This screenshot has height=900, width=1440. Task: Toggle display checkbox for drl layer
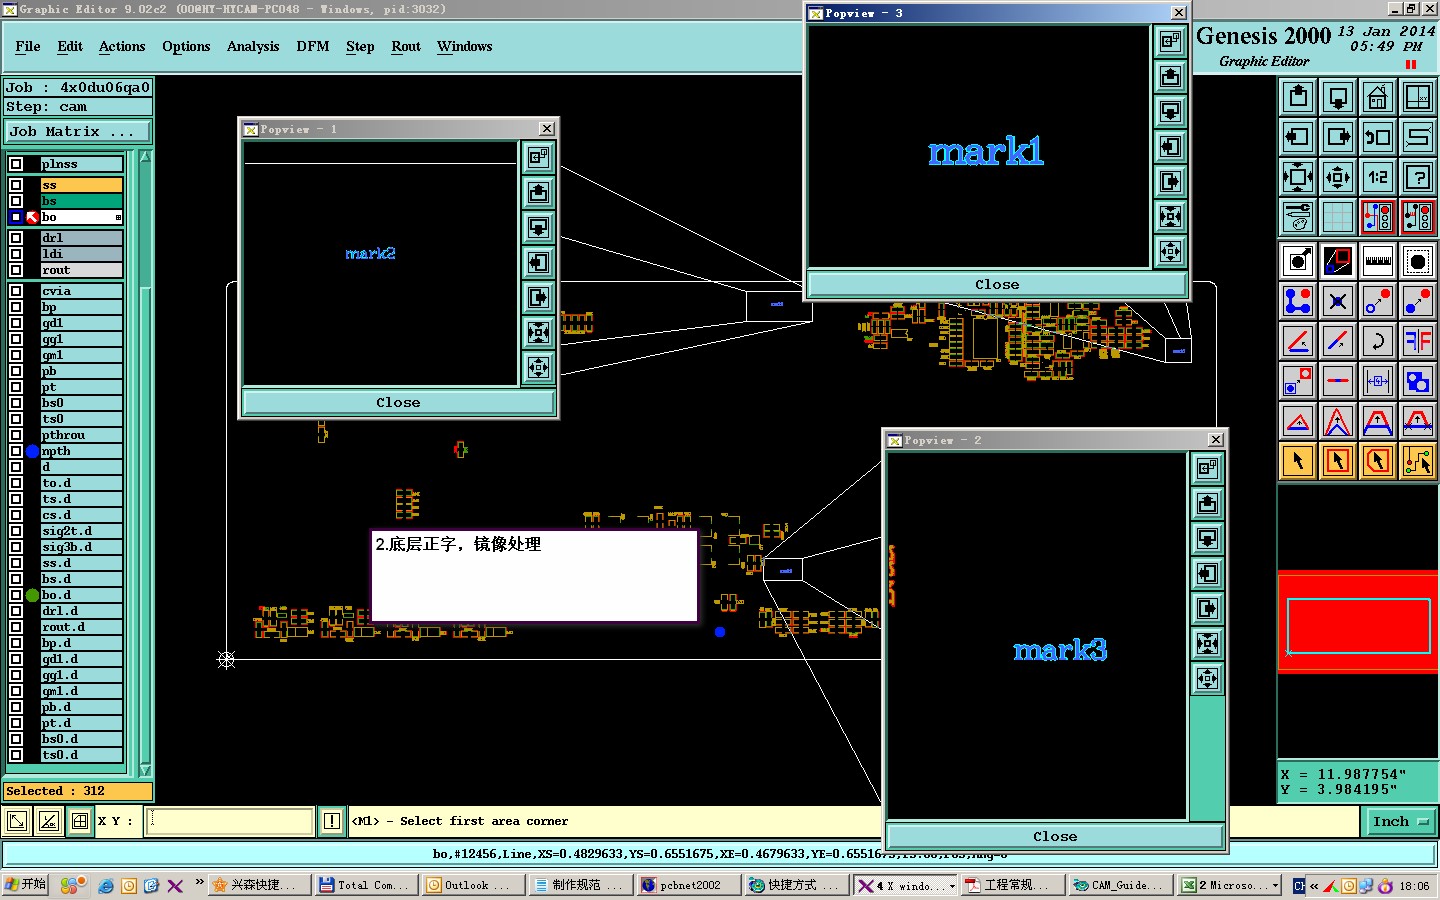16,238
